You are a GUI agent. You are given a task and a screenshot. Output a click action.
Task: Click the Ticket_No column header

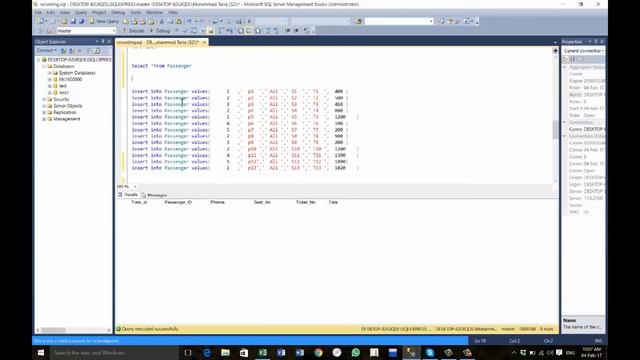click(305, 202)
